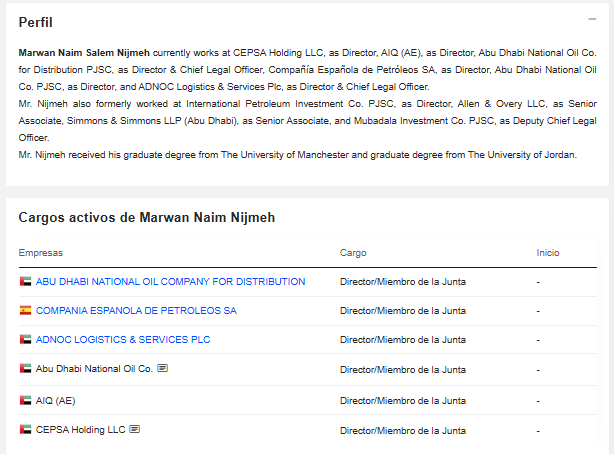Click the flag icon beside ADNOC LOGISTICS & SERVICES

(25, 340)
